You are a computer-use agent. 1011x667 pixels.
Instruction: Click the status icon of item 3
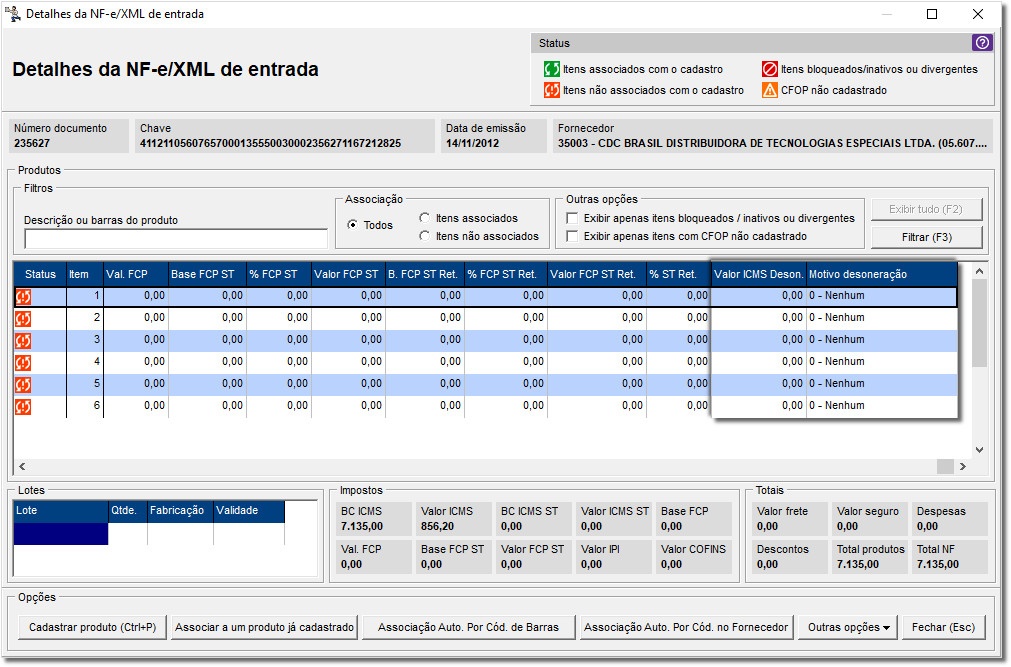(23, 341)
